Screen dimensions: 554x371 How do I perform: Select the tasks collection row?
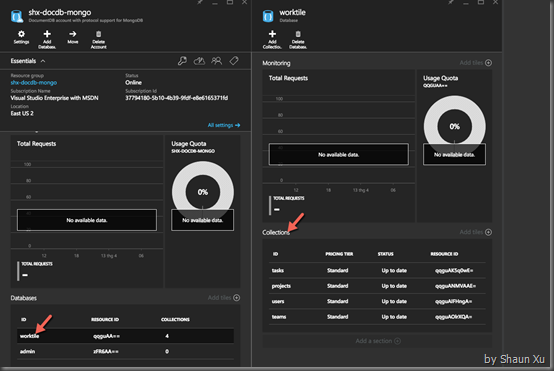[377, 271]
